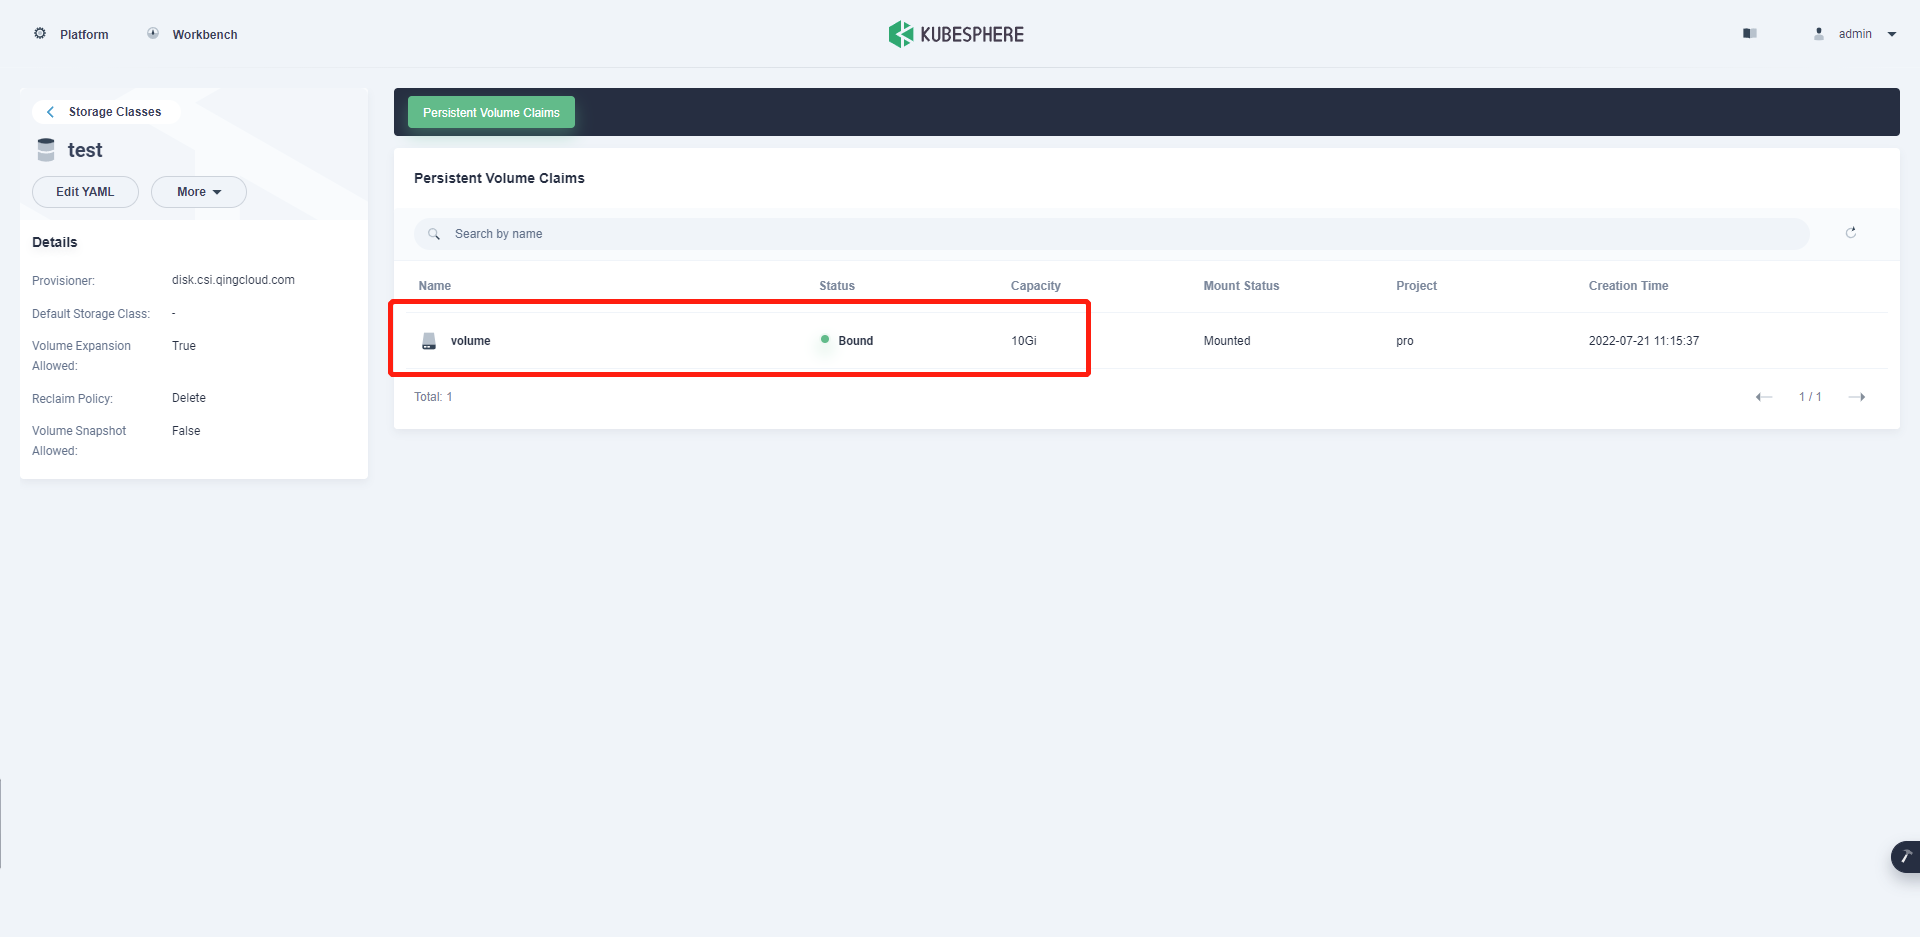The image size is (1920, 937).
Task: Click the Creation Time column header
Action: [x=1628, y=286]
